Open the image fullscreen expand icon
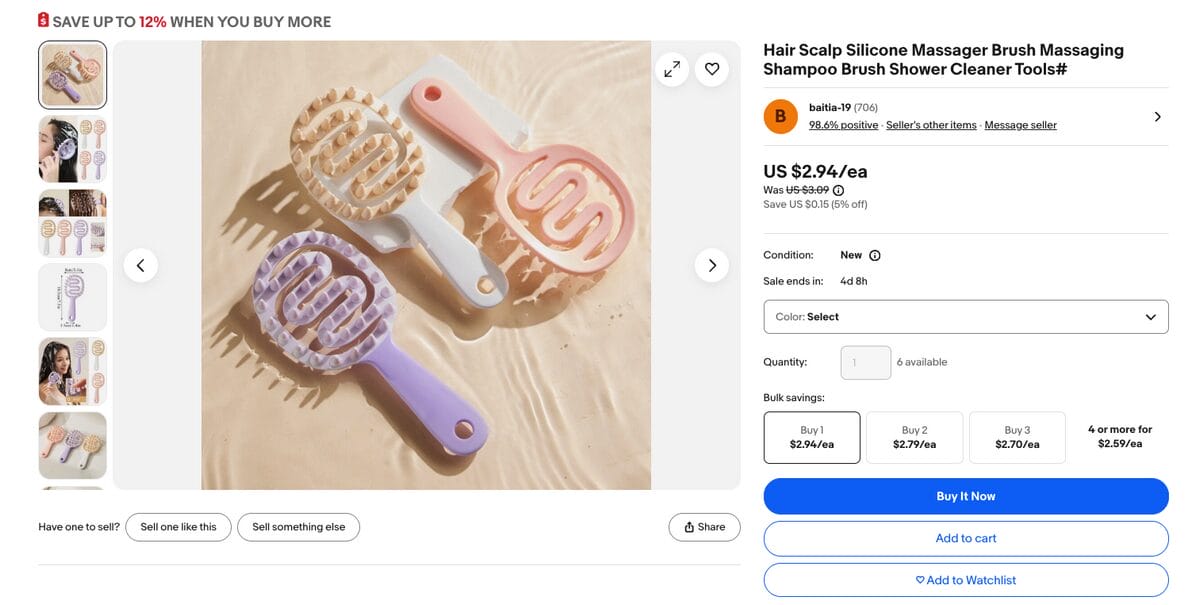The height and width of the screenshot is (605, 1200). point(671,69)
